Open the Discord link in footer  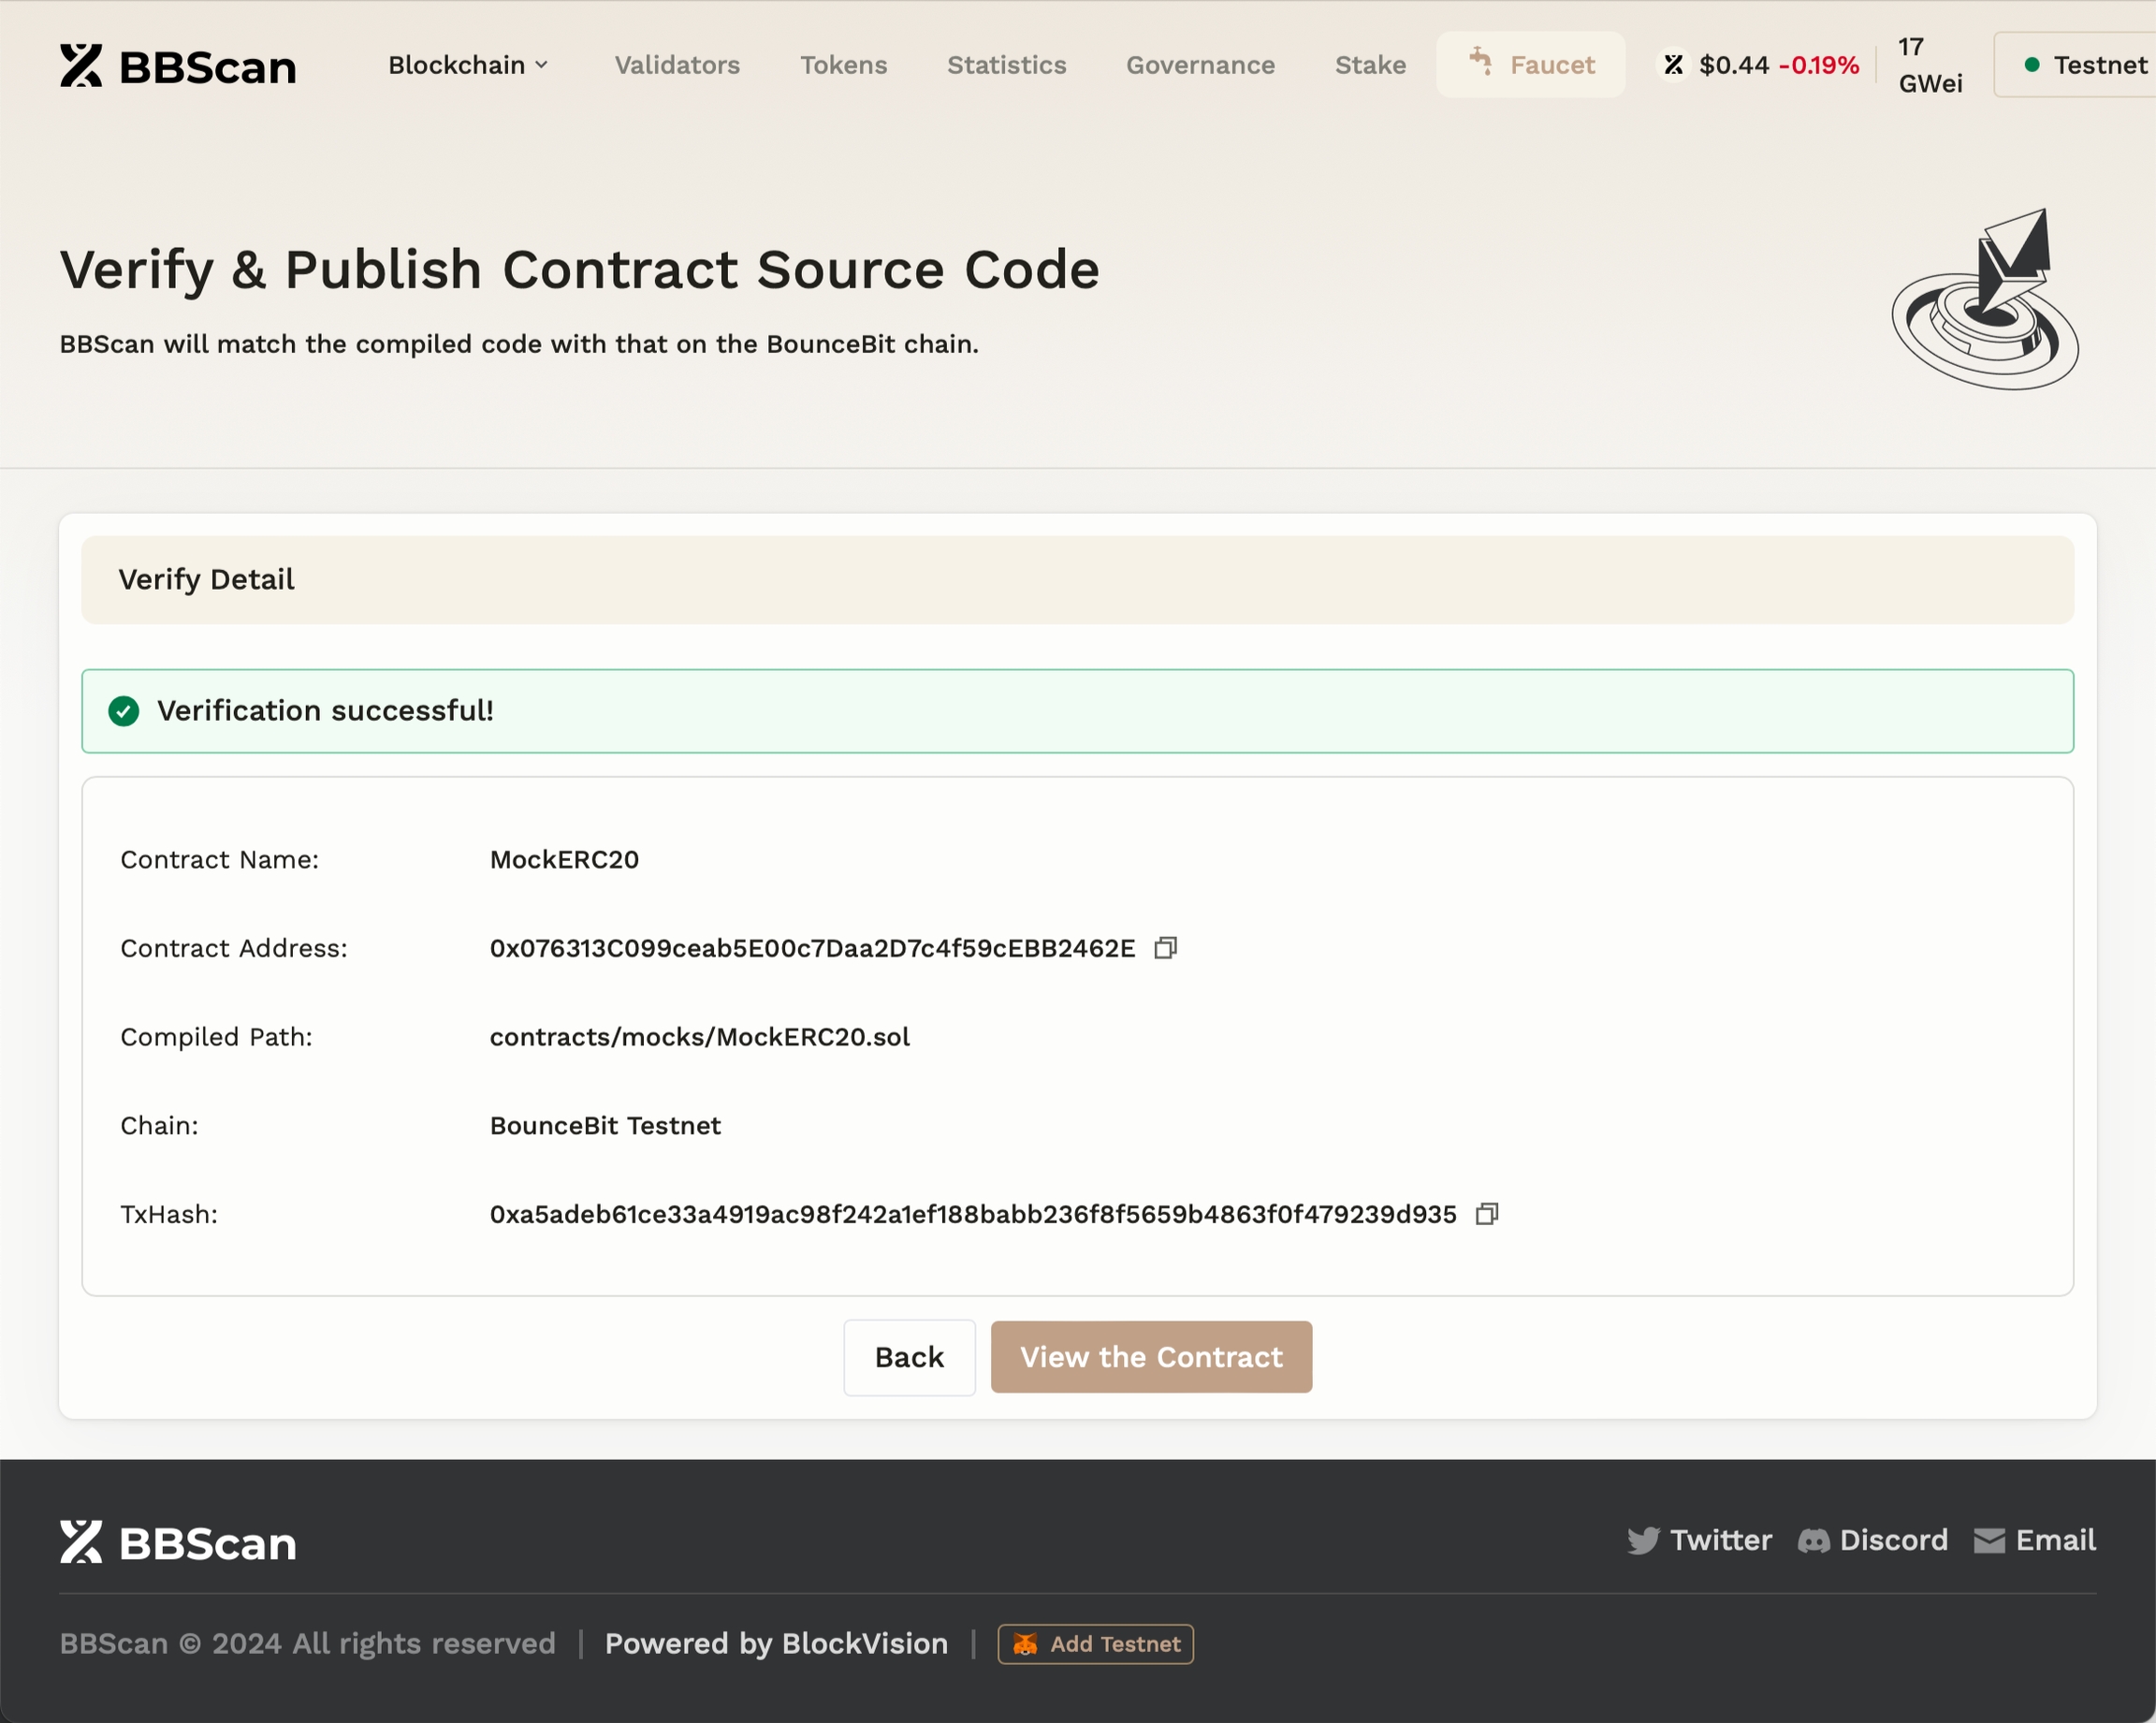1873,1540
